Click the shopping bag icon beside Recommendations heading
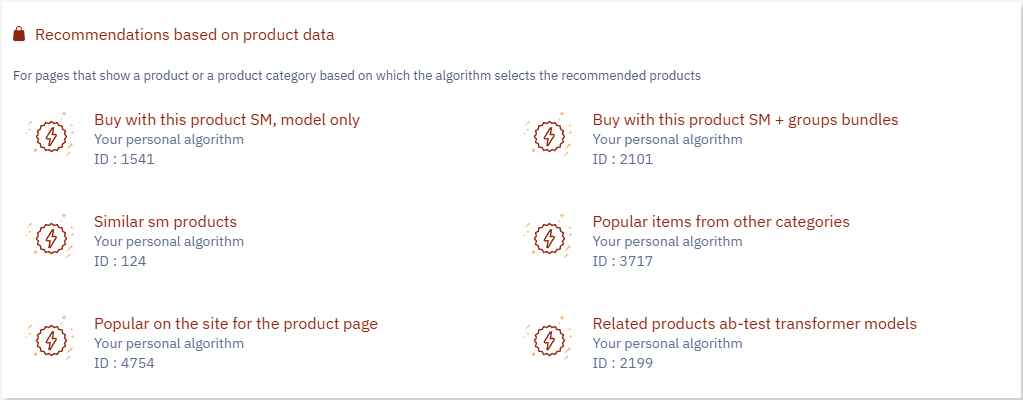Image resolution: width=1023 pixels, height=400 pixels. [x=19, y=35]
